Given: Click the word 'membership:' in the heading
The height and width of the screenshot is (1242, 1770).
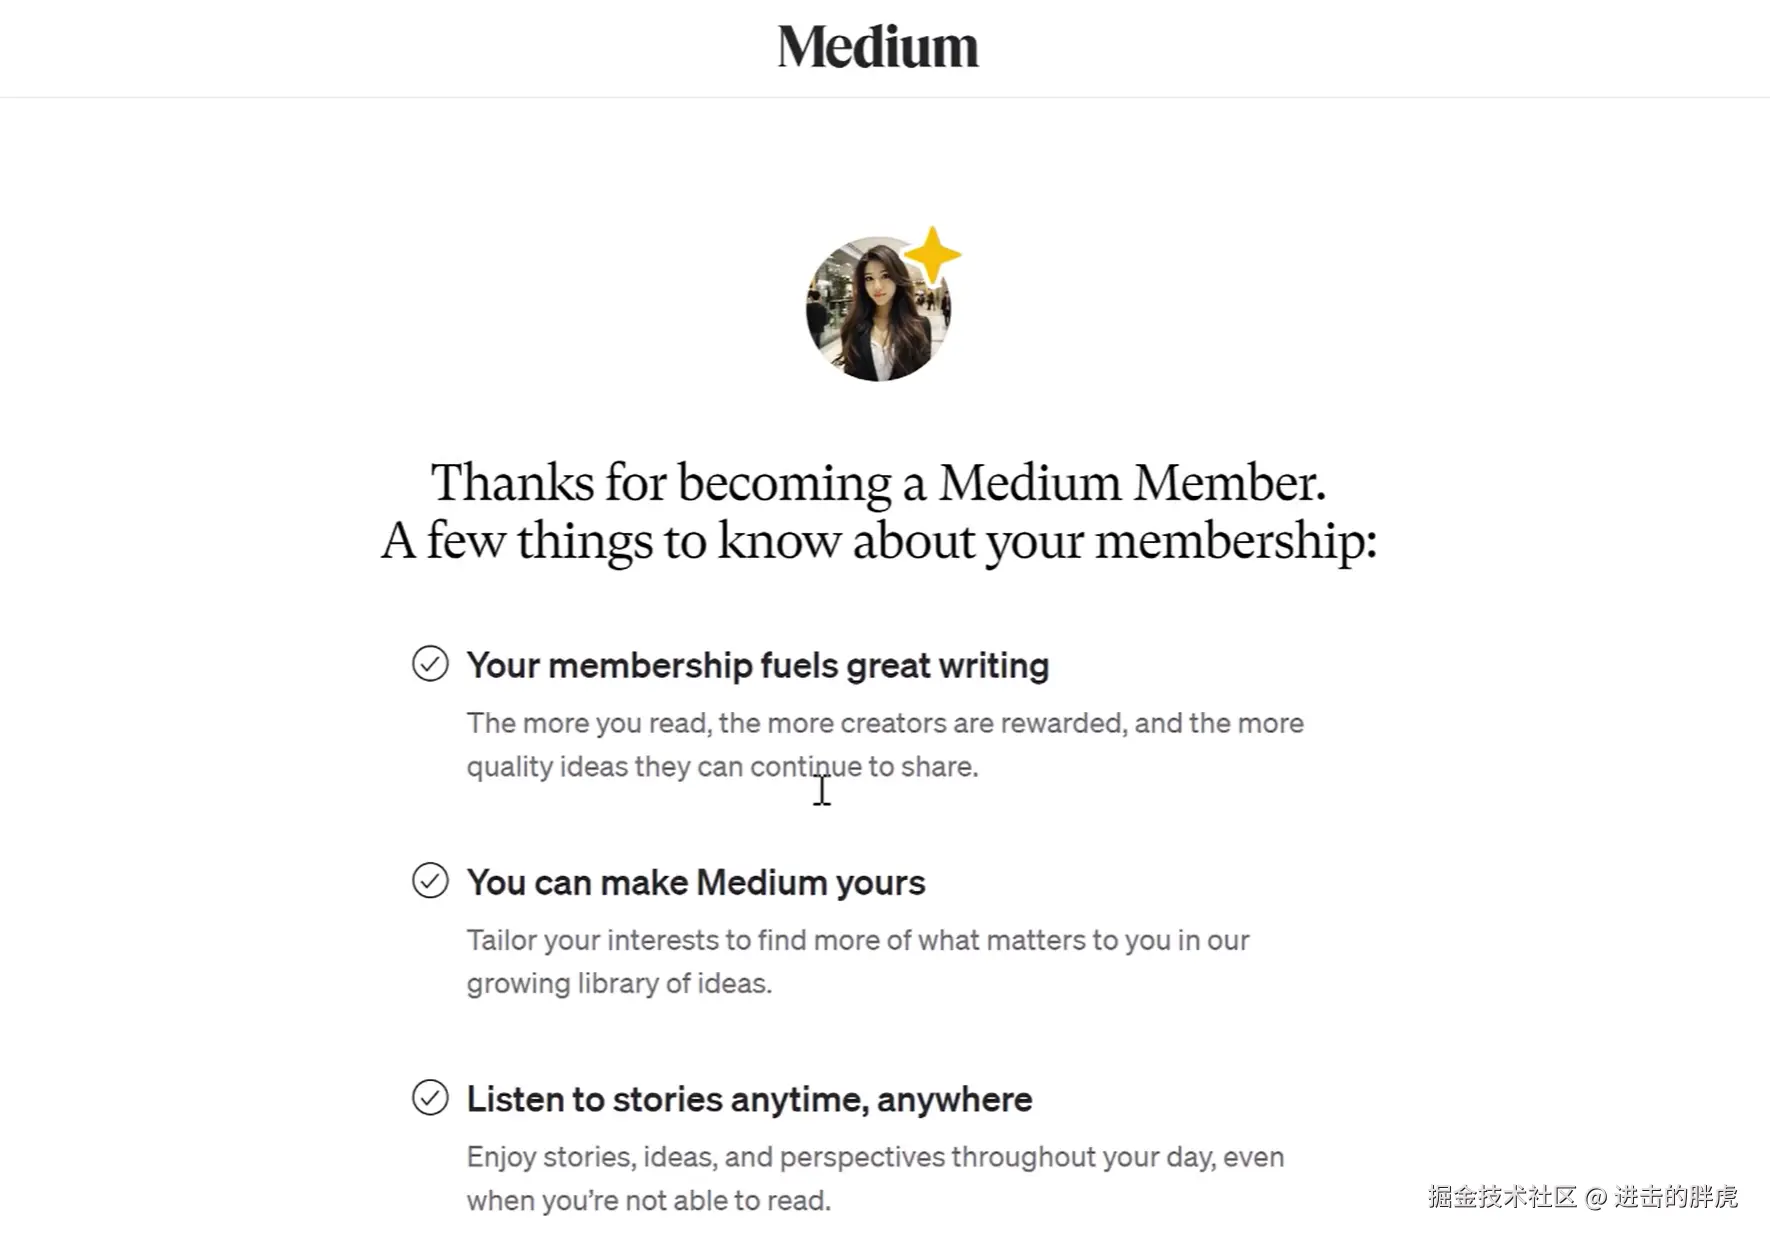Looking at the screenshot, I should click(x=1235, y=541).
